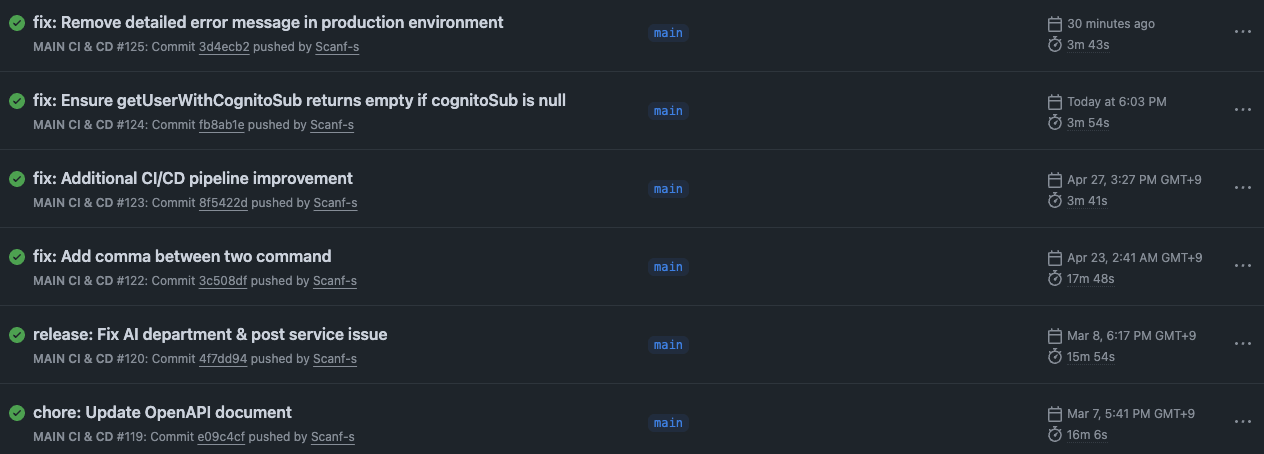Click stopwatch icon beside 17m 48s duration
This screenshot has width=1264, height=454.
pos(1054,279)
